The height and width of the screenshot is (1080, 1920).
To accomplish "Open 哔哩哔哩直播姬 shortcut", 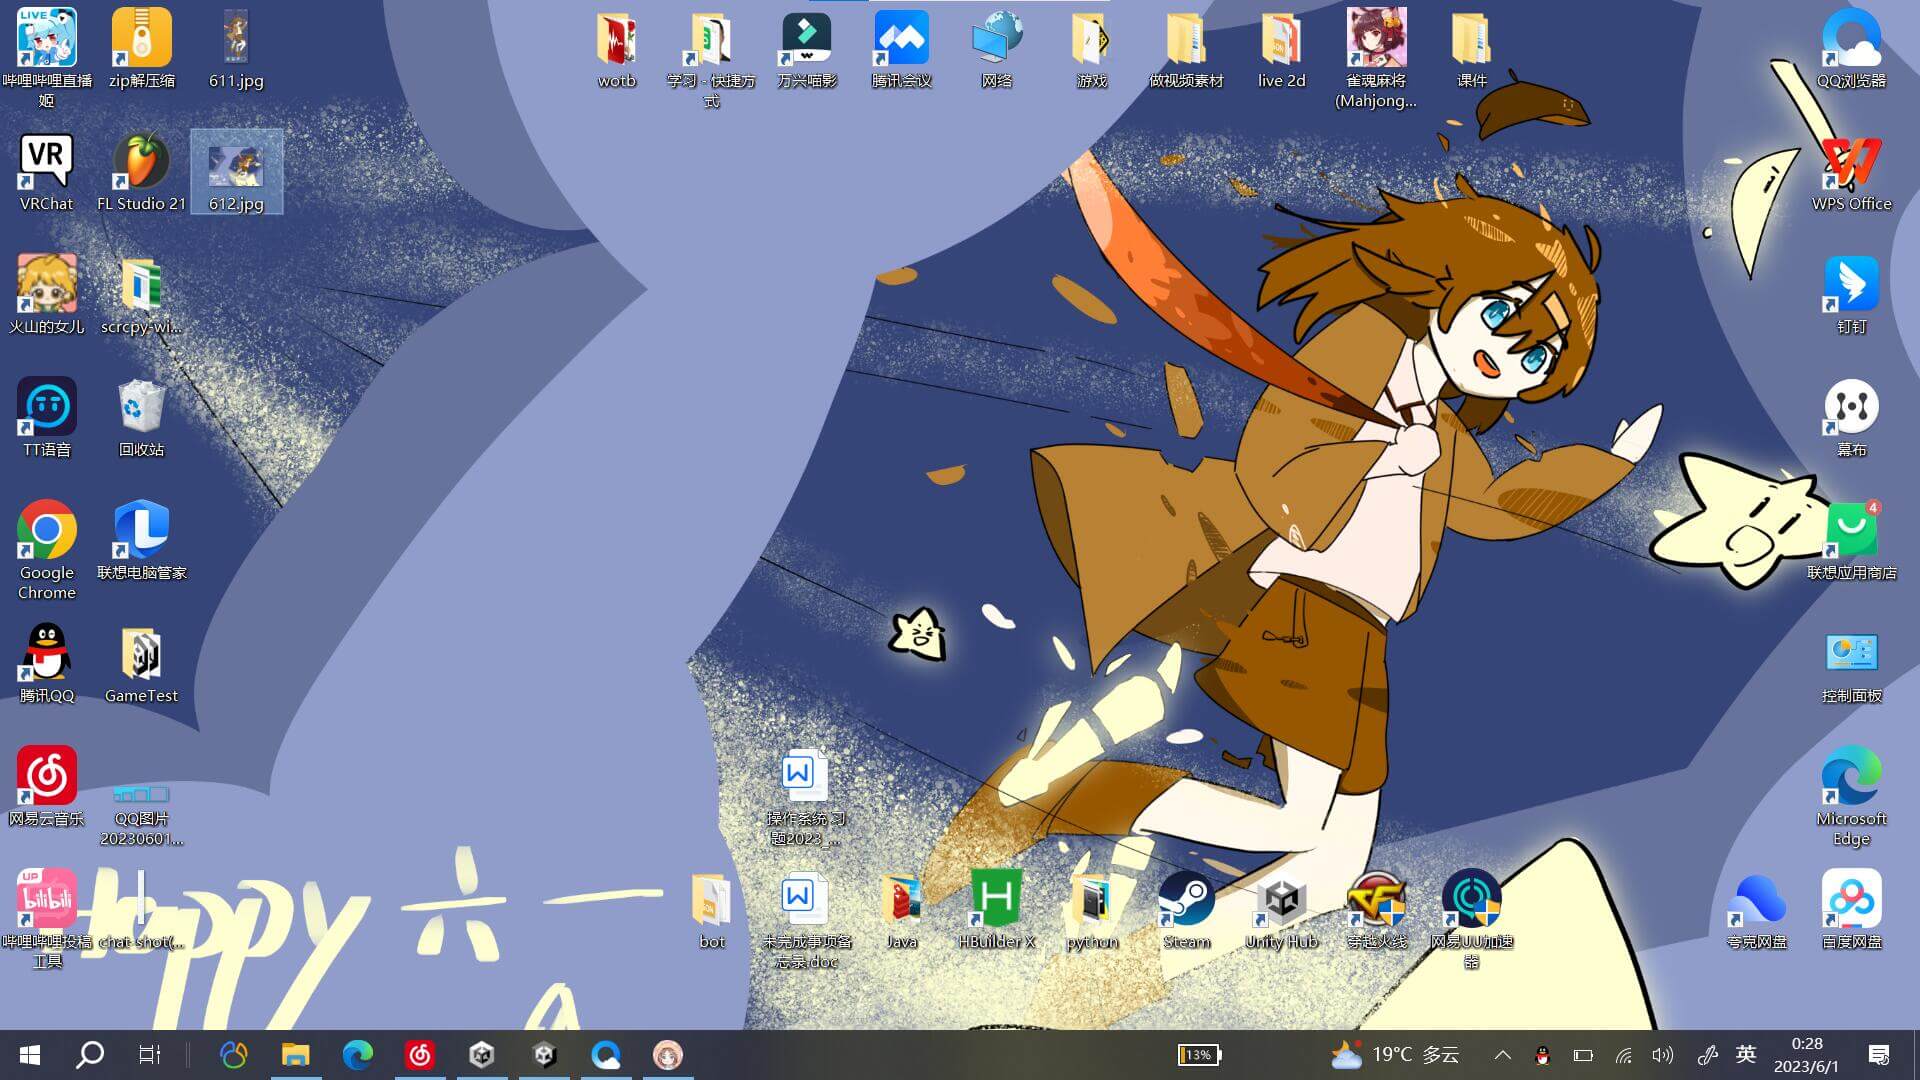I will click(46, 58).
